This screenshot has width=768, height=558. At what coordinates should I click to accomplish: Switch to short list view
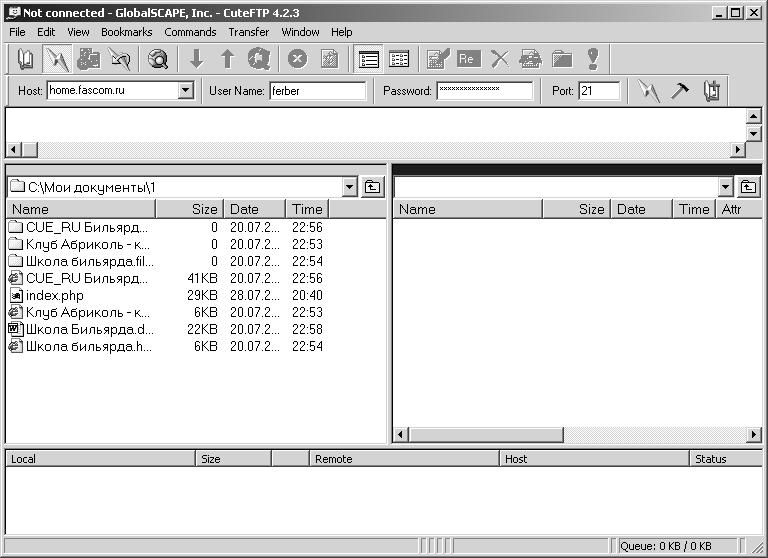368,59
